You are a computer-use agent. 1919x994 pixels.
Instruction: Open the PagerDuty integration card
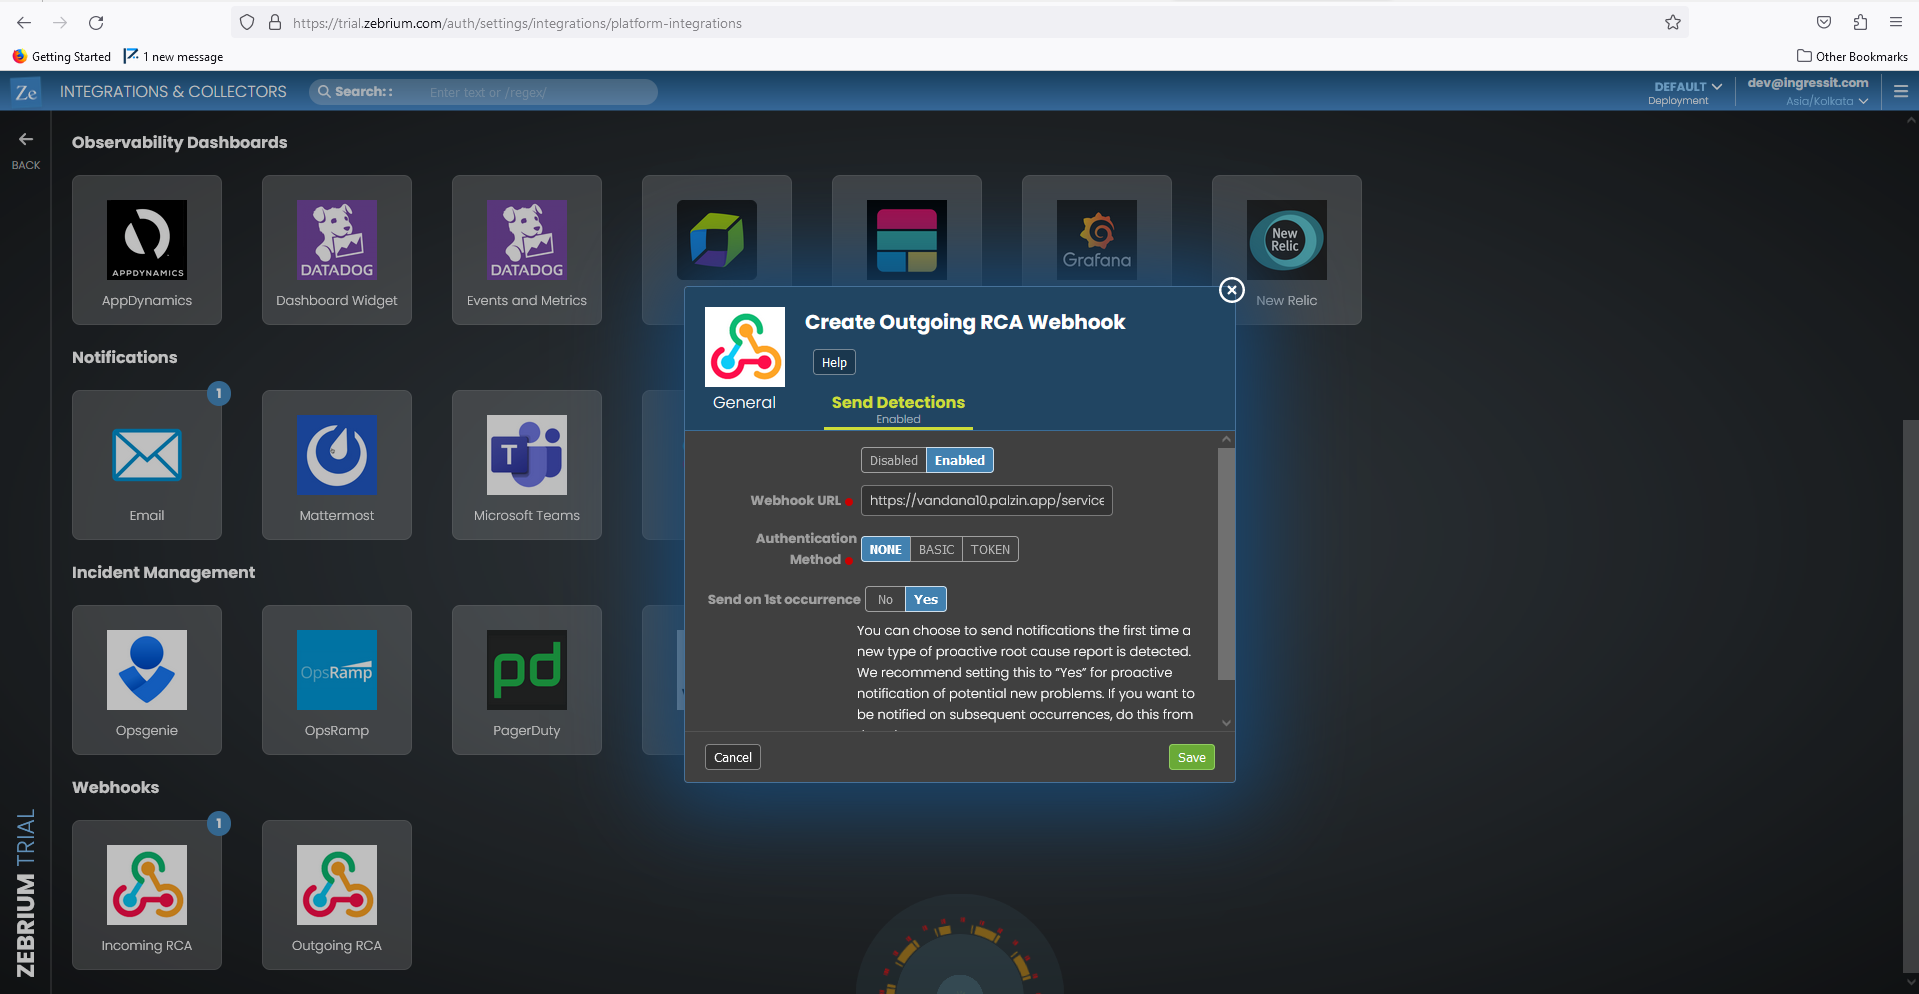(x=527, y=680)
